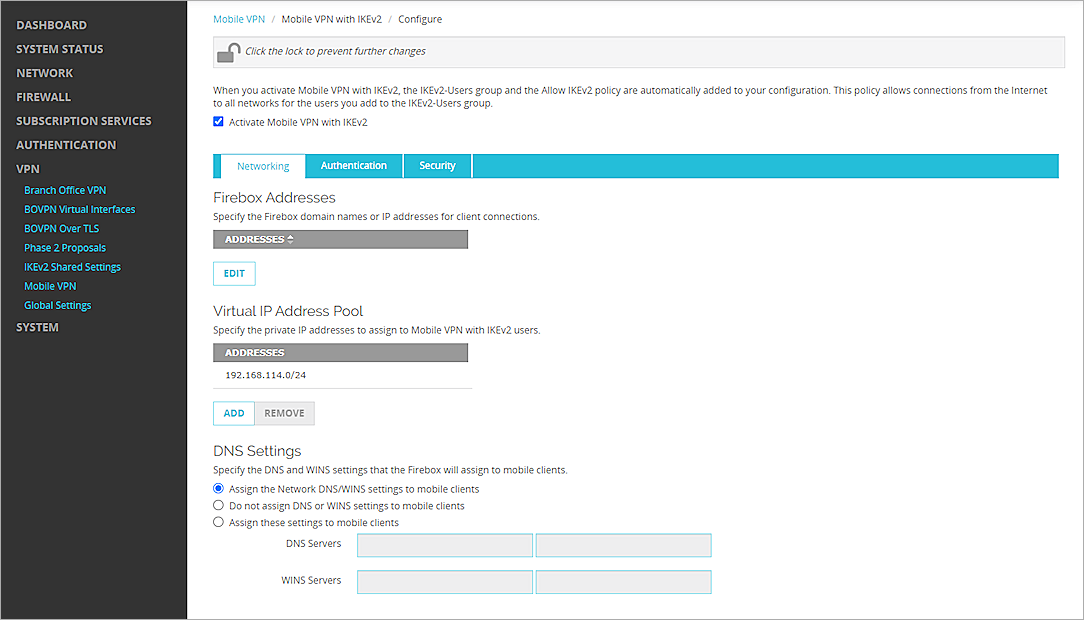Uncheck Activate Mobile VPN with IKEv2
Screen dimensions: 1084x620
218,121
